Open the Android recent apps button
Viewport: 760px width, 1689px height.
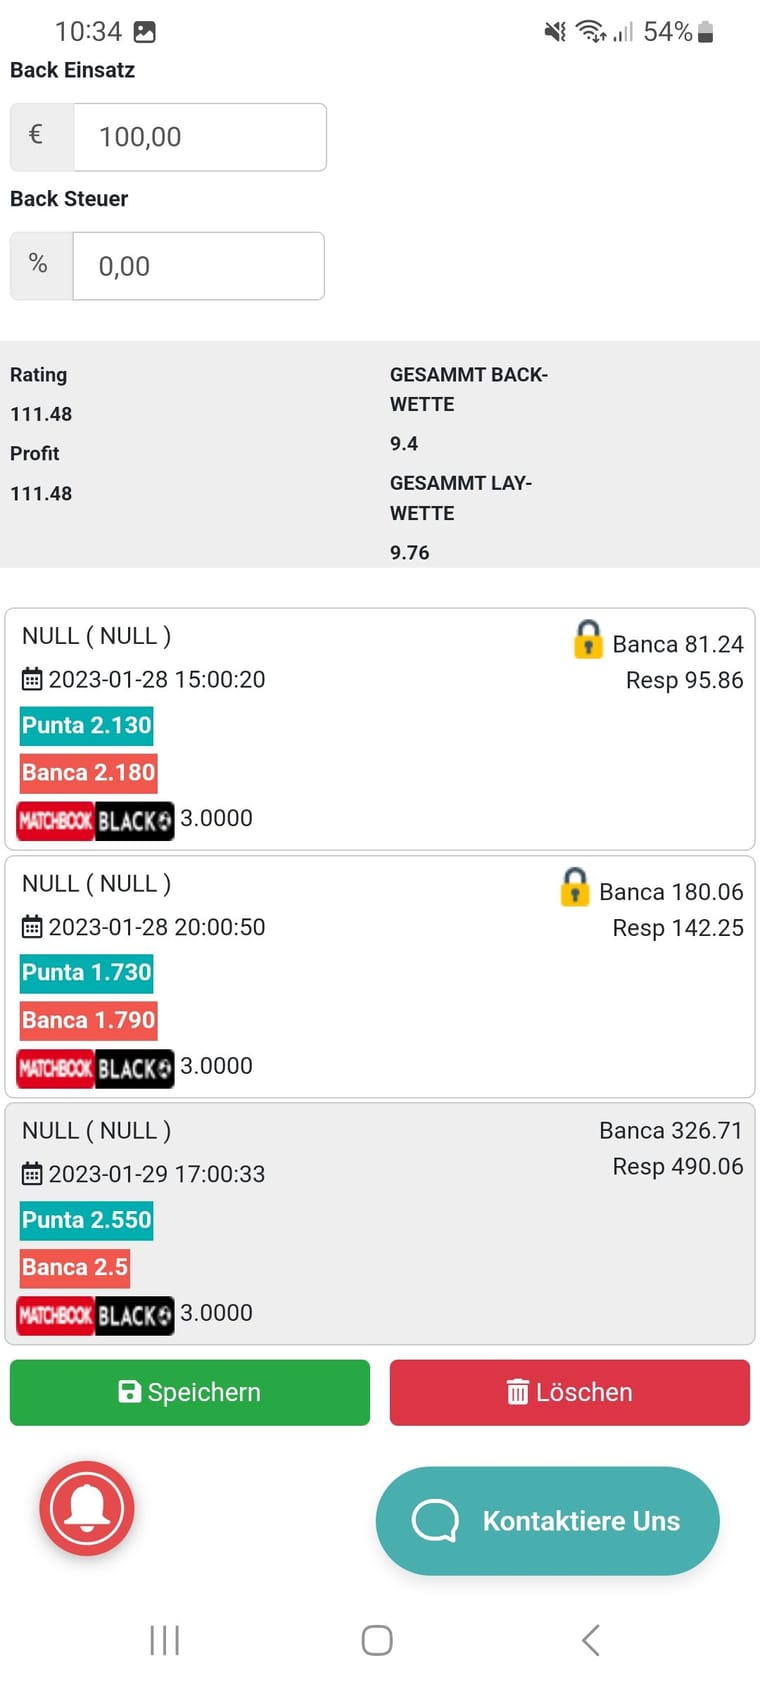click(x=164, y=1640)
